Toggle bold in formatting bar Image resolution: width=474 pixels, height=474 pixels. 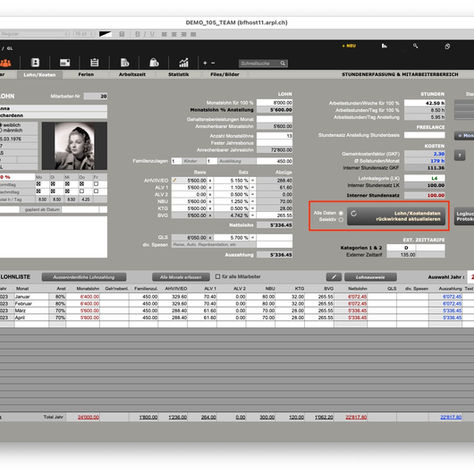click(x=137, y=34)
